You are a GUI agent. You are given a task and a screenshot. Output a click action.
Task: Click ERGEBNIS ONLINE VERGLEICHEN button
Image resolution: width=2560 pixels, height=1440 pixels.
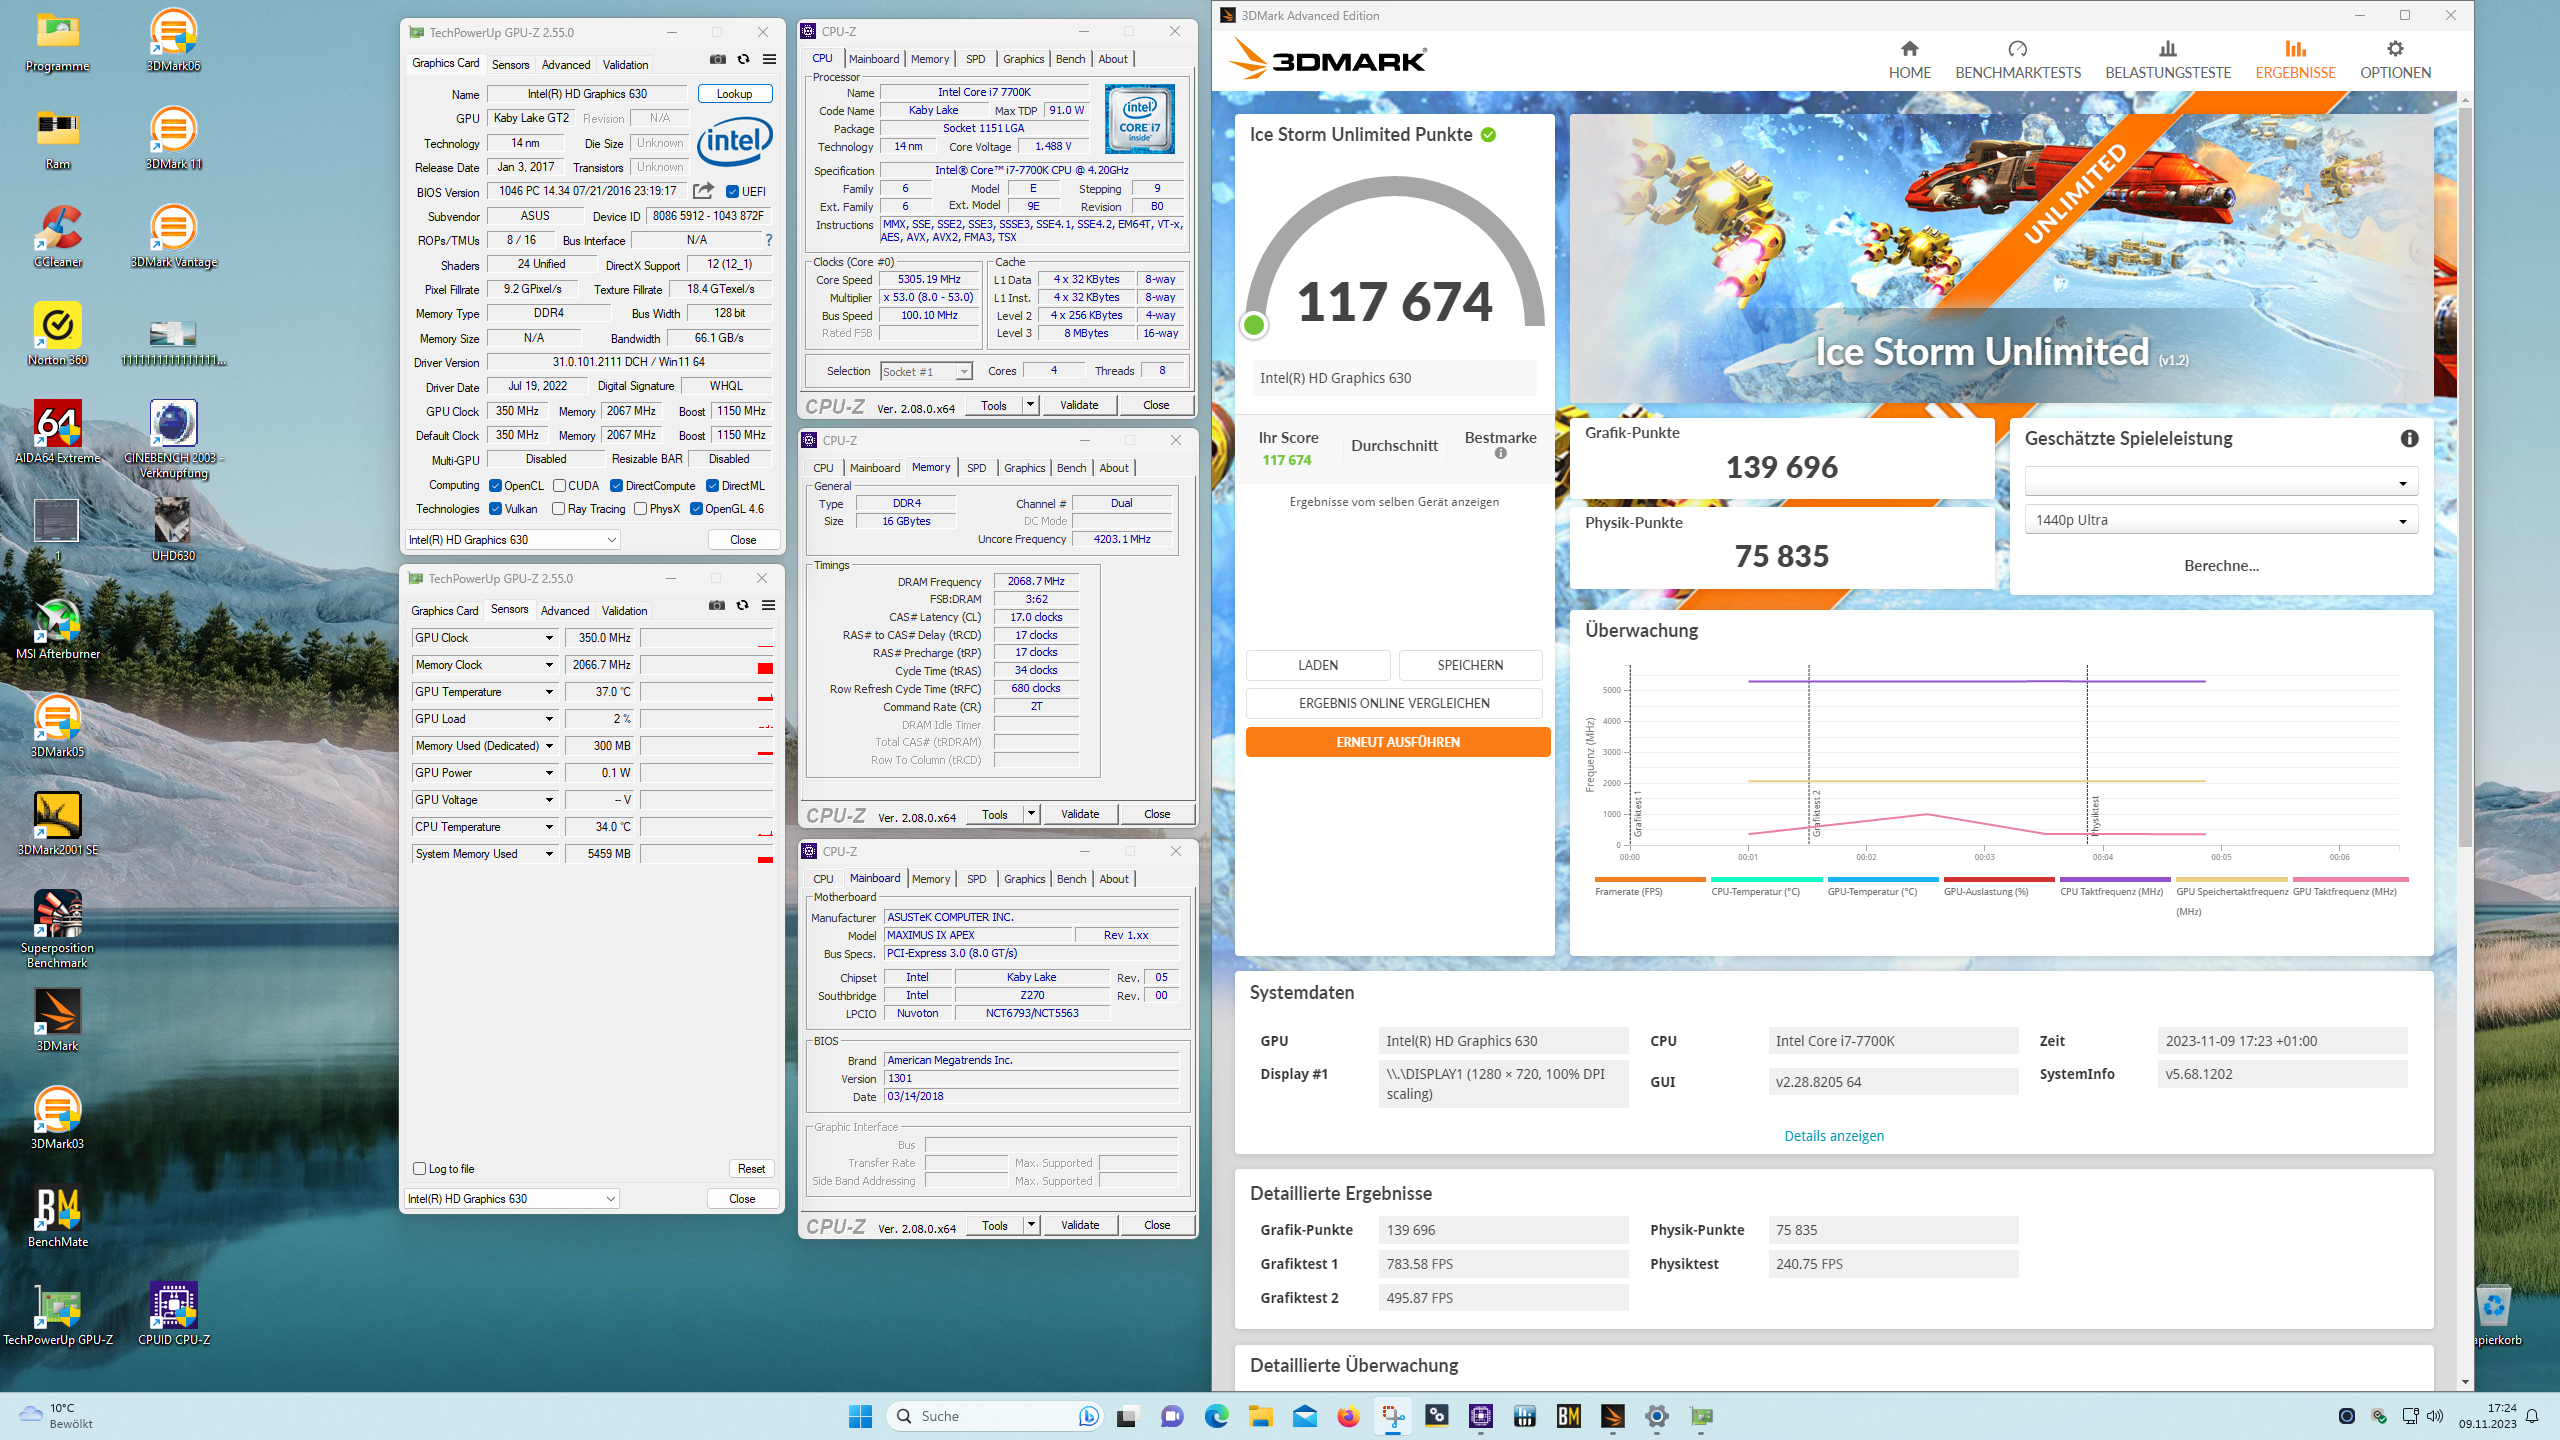tap(1394, 703)
